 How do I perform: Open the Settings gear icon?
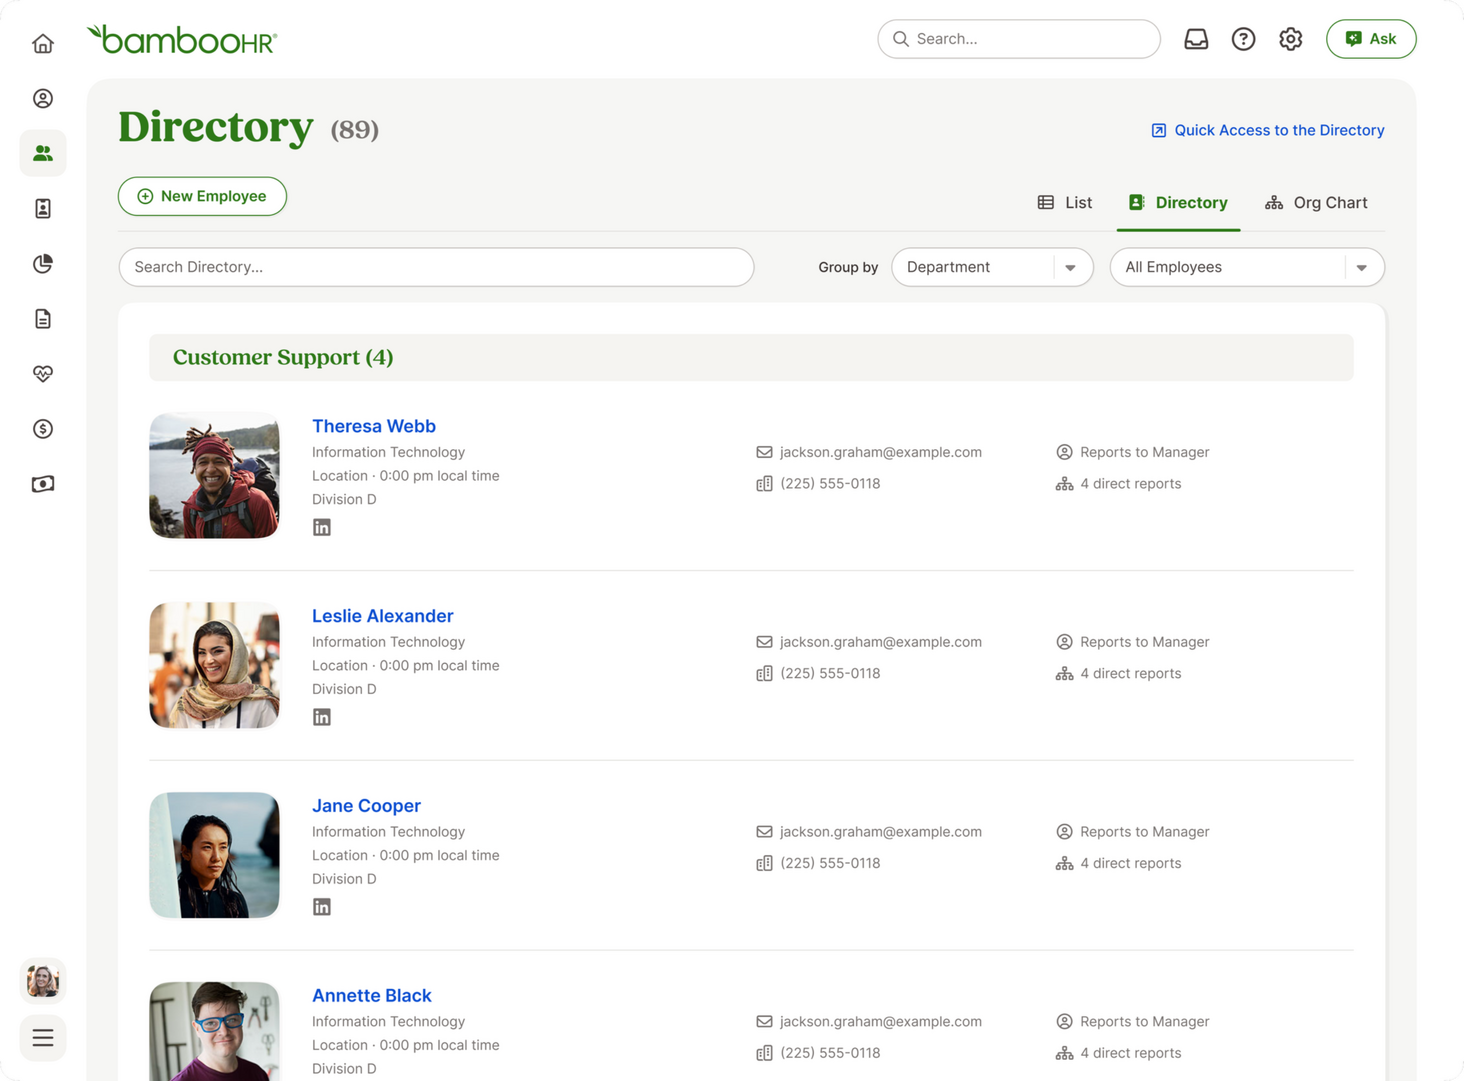coord(1290,39)
